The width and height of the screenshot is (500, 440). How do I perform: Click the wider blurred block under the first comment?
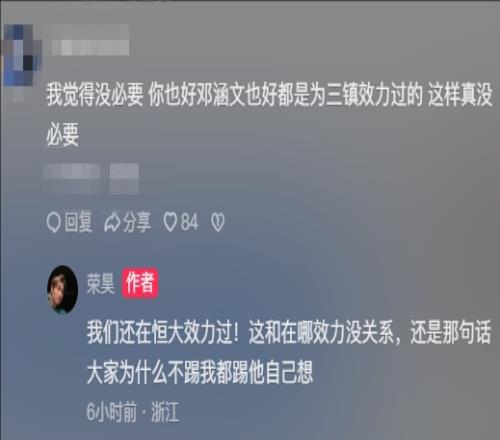[x=72, y=178]
